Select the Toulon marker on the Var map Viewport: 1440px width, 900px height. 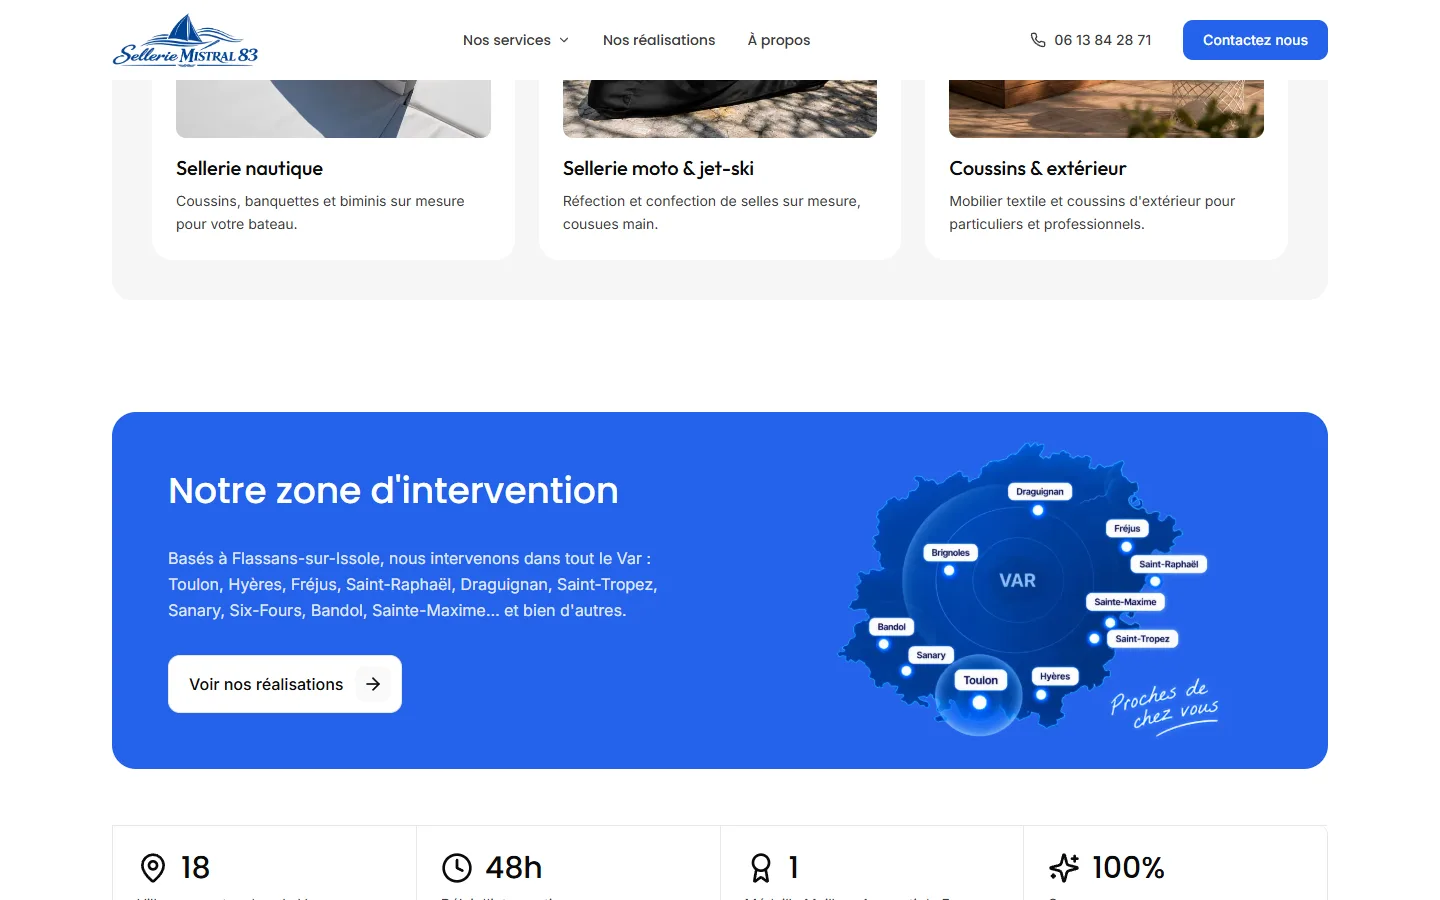(x=980, y=702)
